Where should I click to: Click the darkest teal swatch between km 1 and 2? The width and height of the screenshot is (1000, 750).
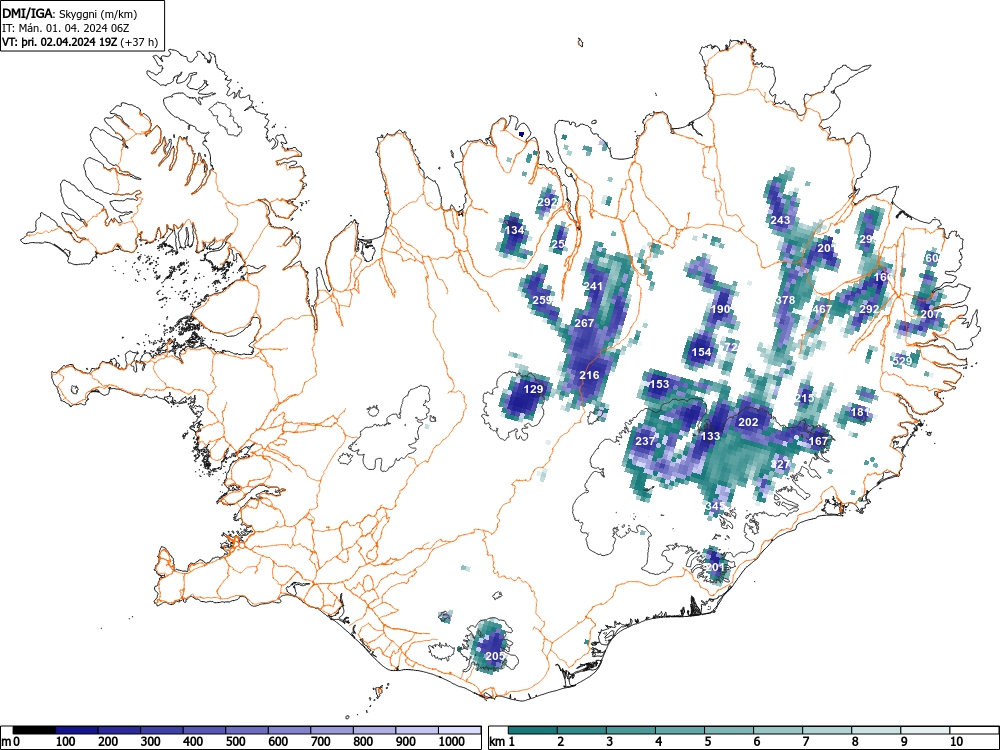(533, 730)
